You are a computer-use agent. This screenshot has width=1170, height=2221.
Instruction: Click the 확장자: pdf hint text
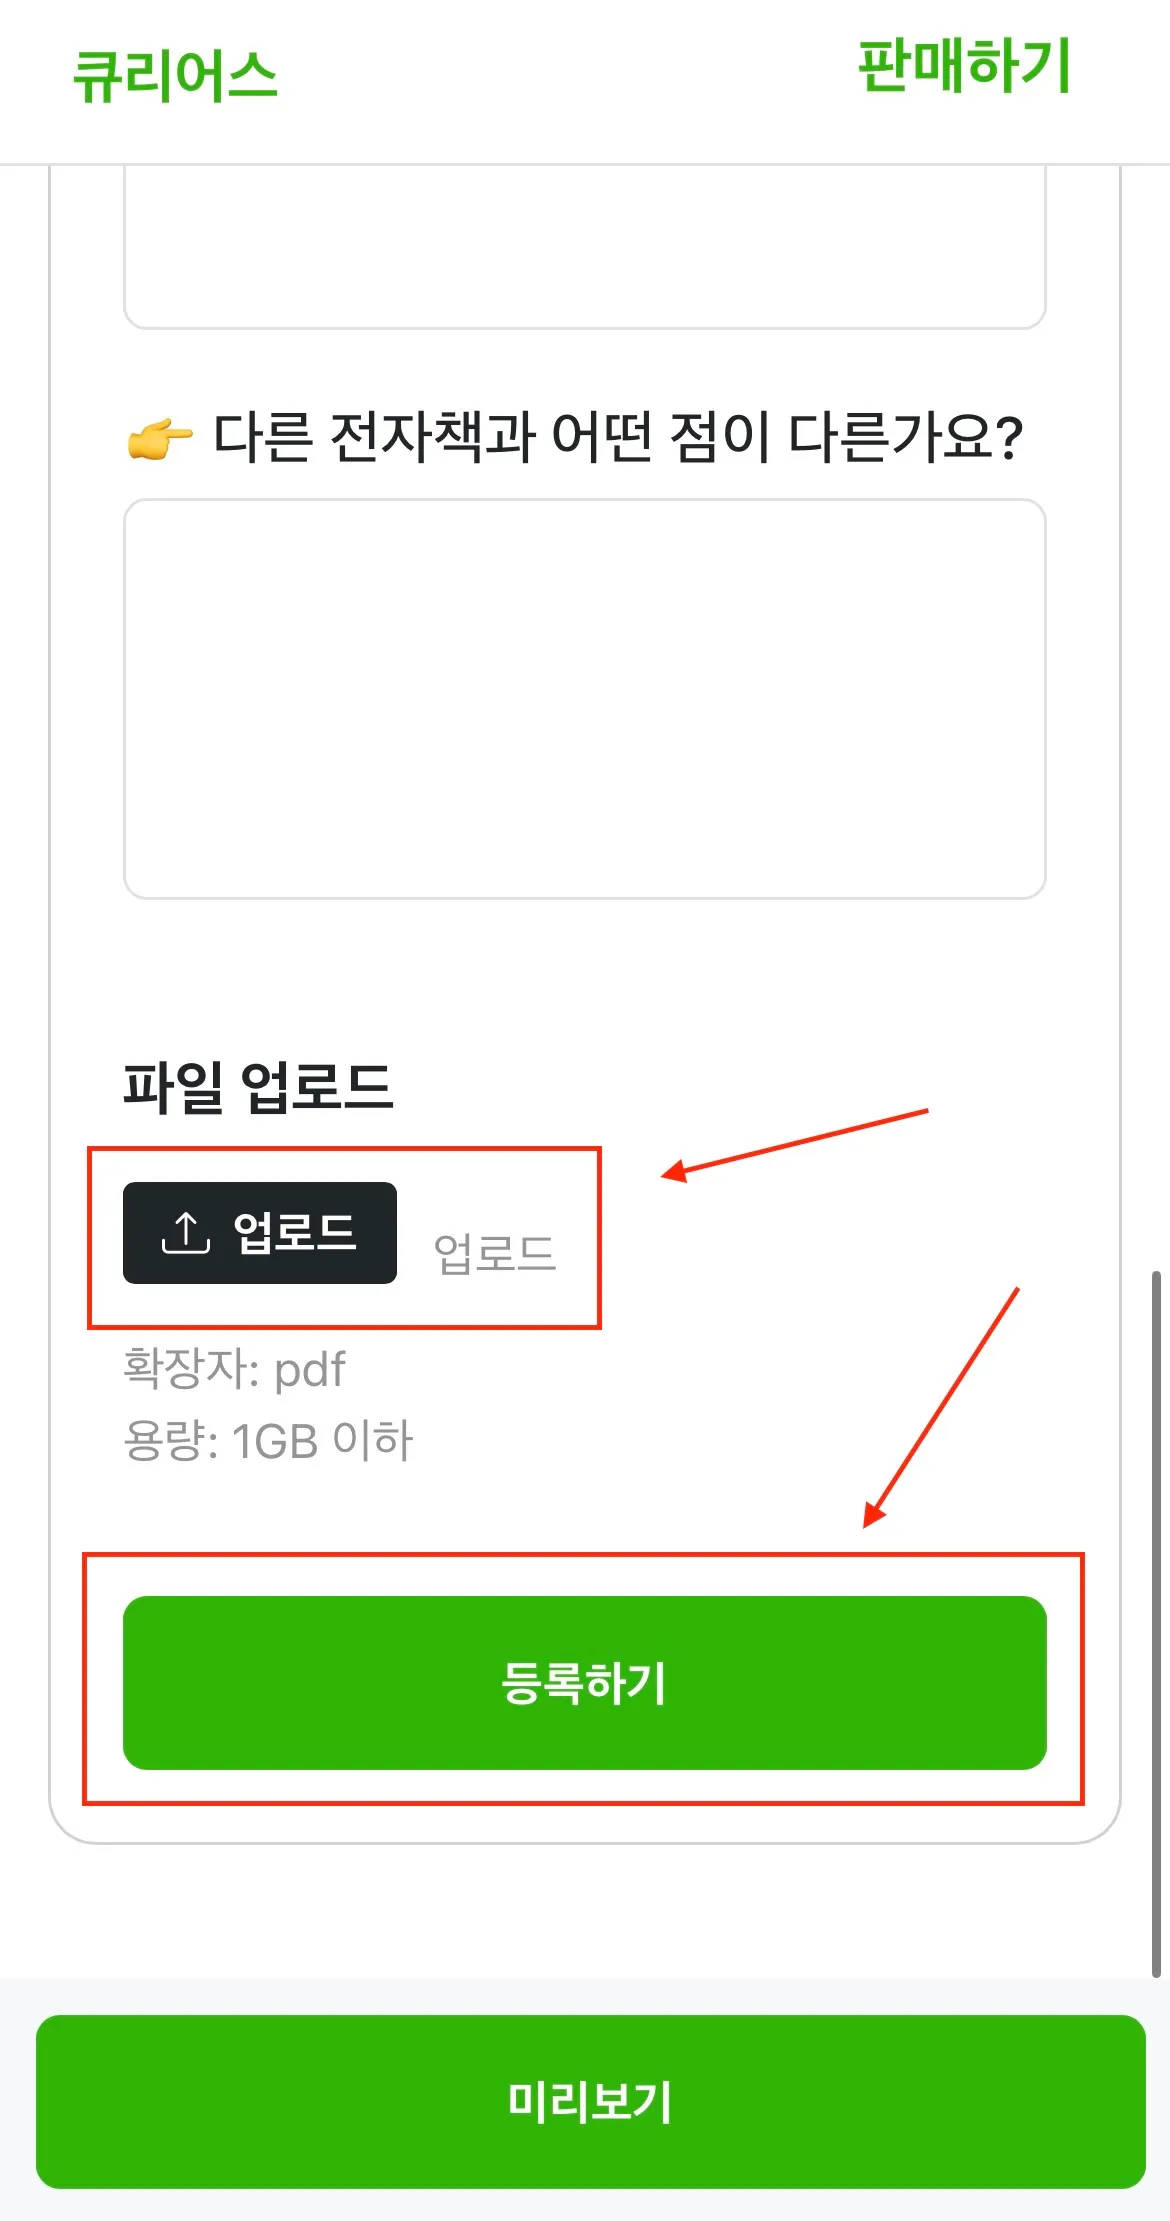pyautogui.click(x=234, y=1369)
